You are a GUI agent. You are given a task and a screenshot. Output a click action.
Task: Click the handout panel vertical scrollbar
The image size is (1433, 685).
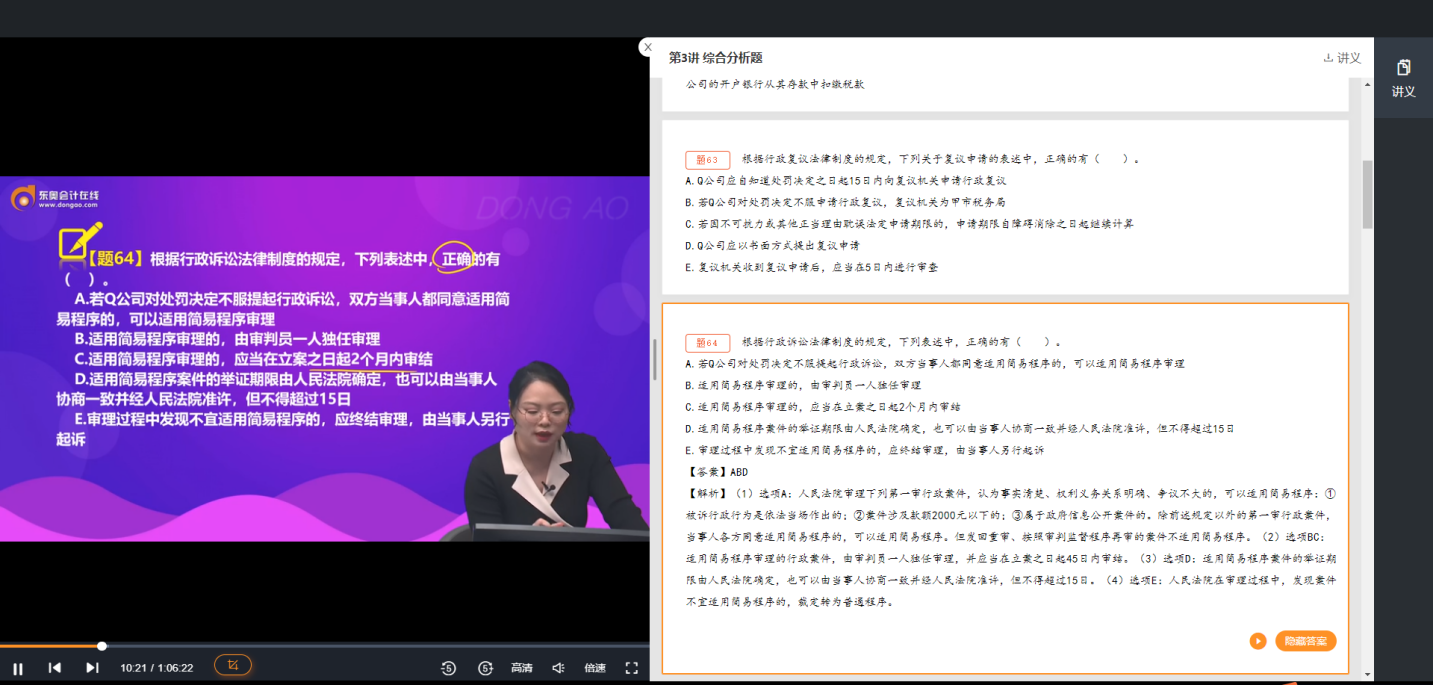(1367, 195)
